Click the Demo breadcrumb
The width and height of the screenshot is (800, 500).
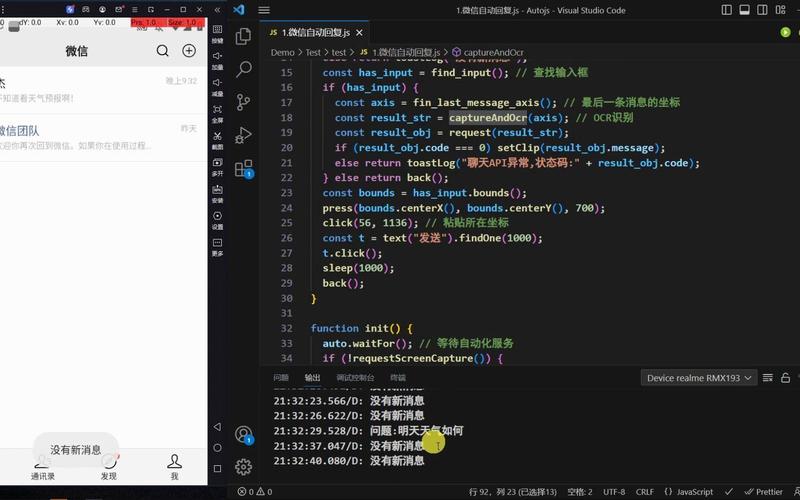pos(282,52)
